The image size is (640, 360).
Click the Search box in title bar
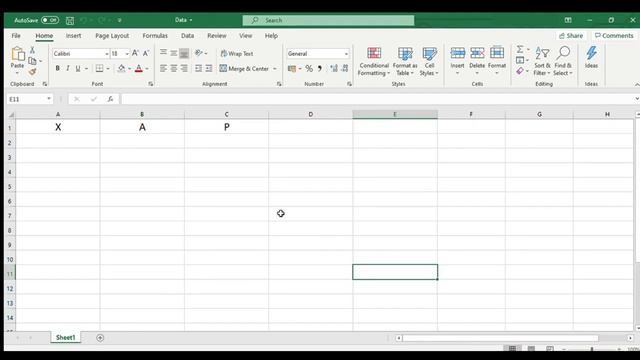click(328, 20)
